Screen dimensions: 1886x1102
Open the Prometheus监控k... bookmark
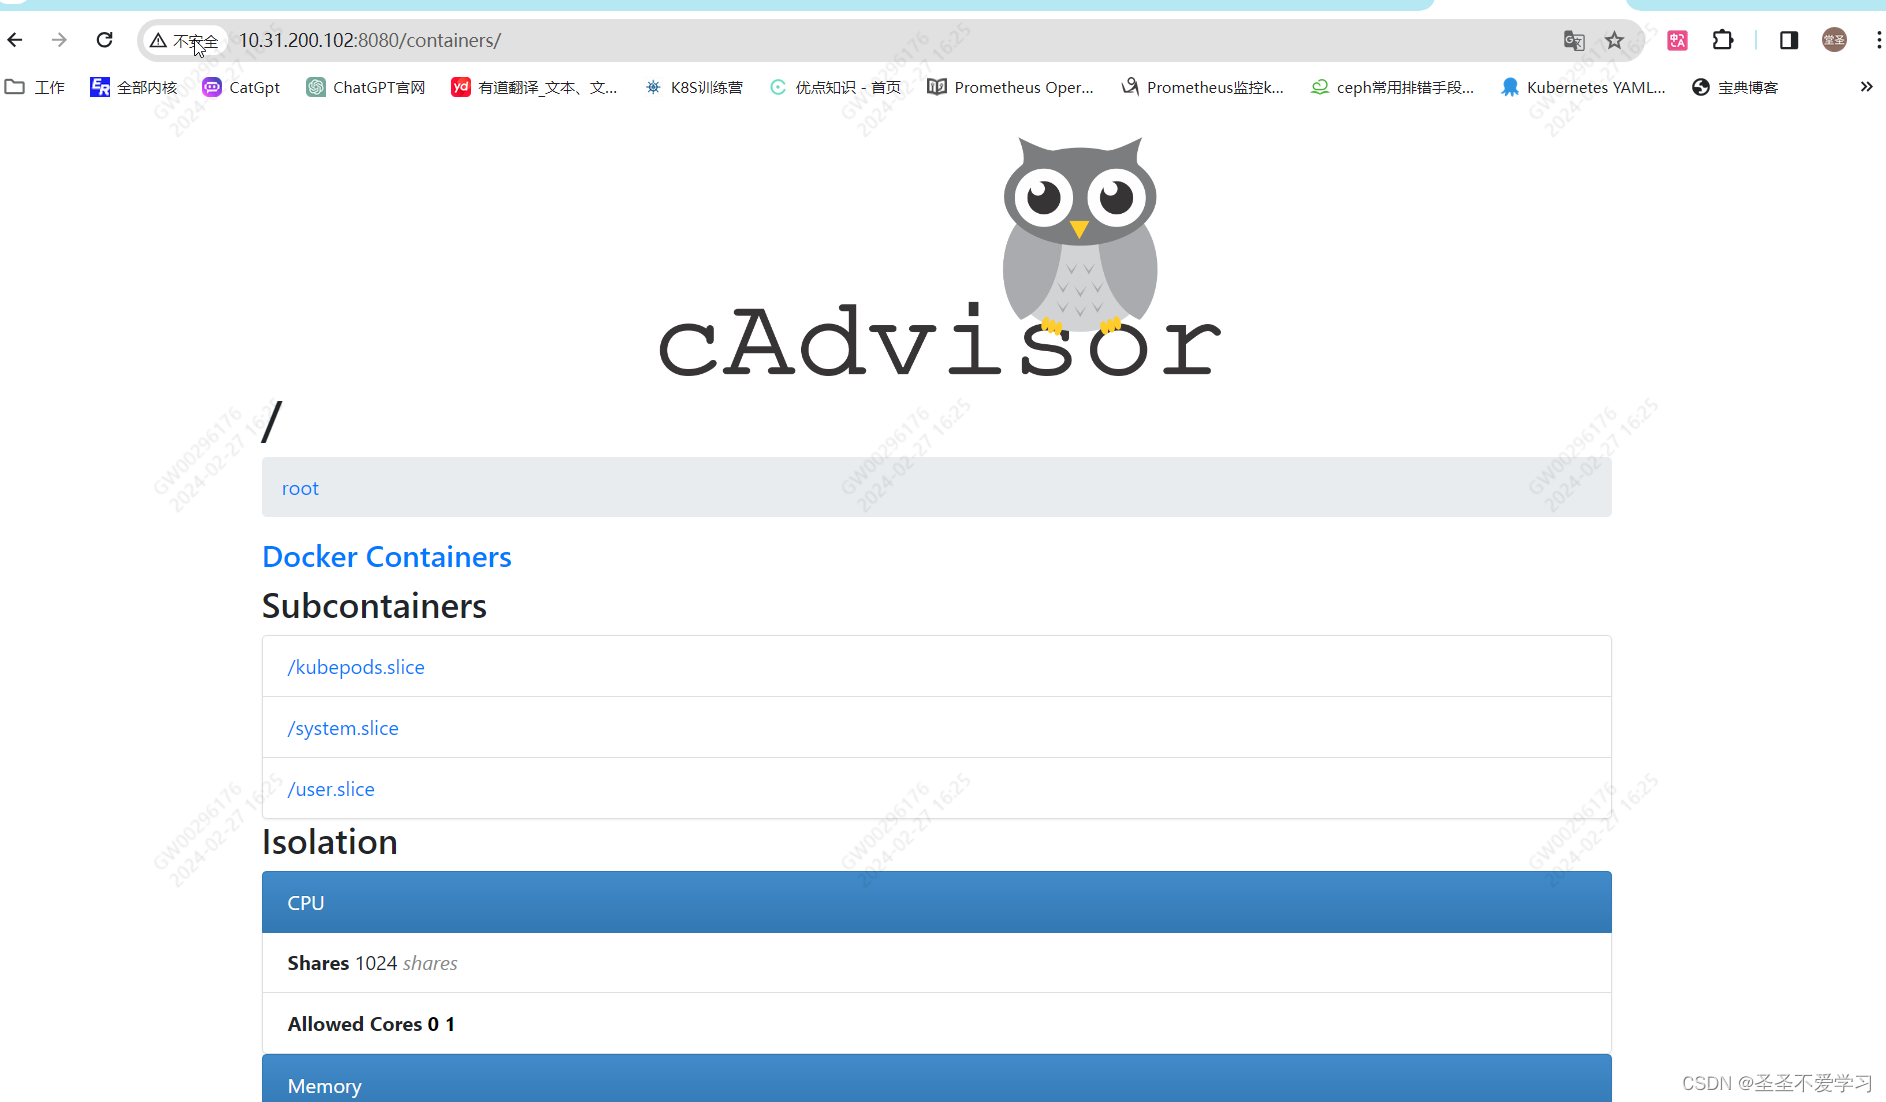point(1202,88)
